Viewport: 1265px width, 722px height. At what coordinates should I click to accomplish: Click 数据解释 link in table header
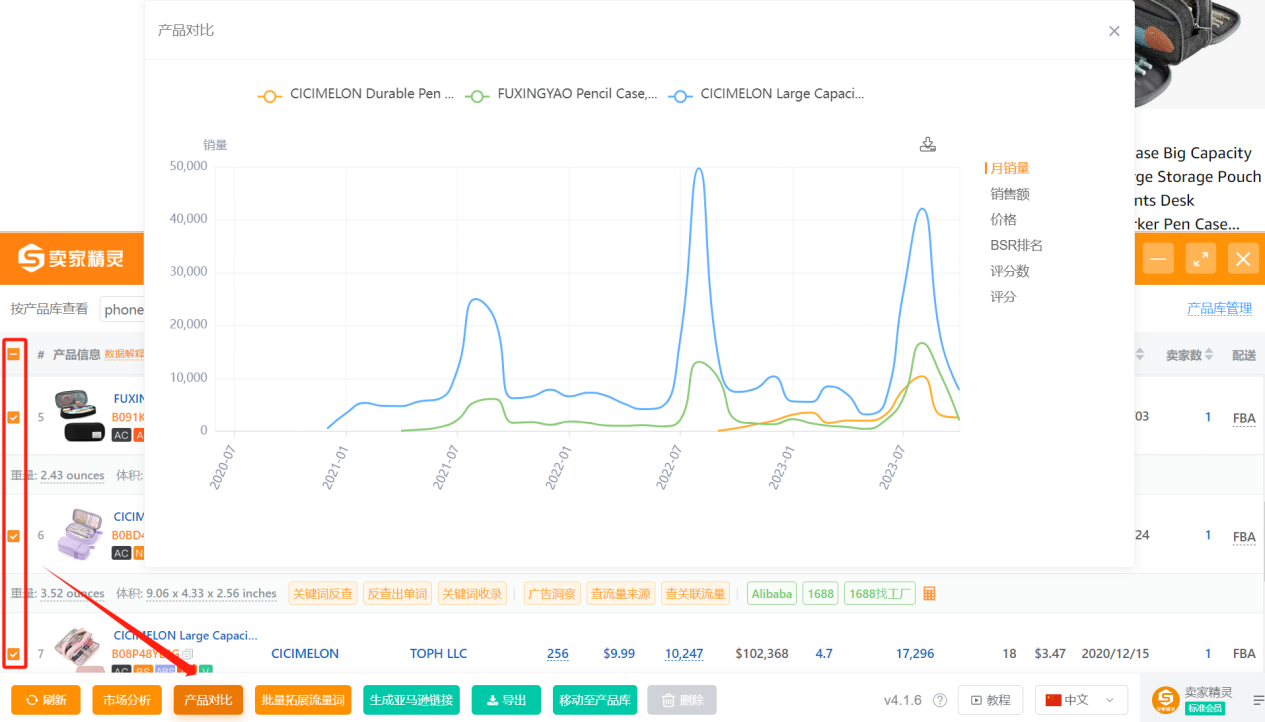click(124, 354)
